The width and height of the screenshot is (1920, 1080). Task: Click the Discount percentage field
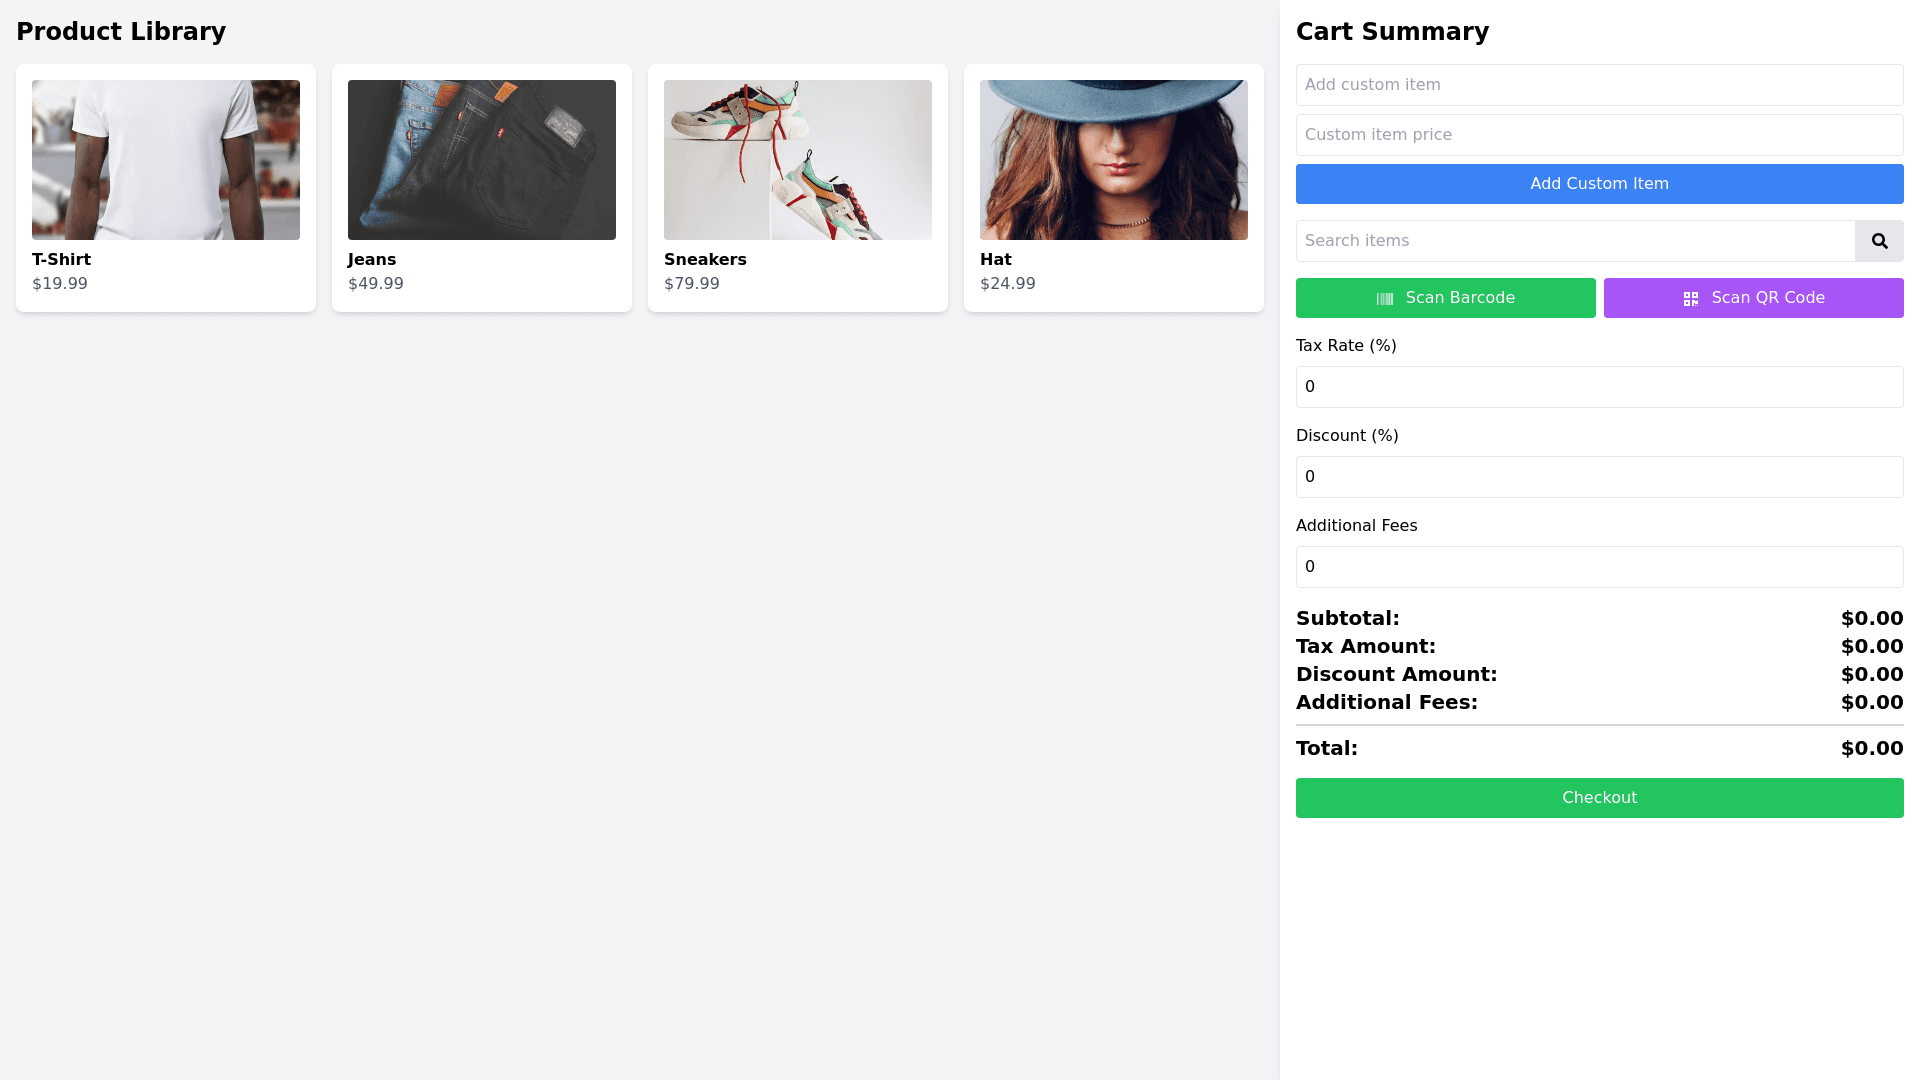pyautogui.click(x=1599, y=477)
